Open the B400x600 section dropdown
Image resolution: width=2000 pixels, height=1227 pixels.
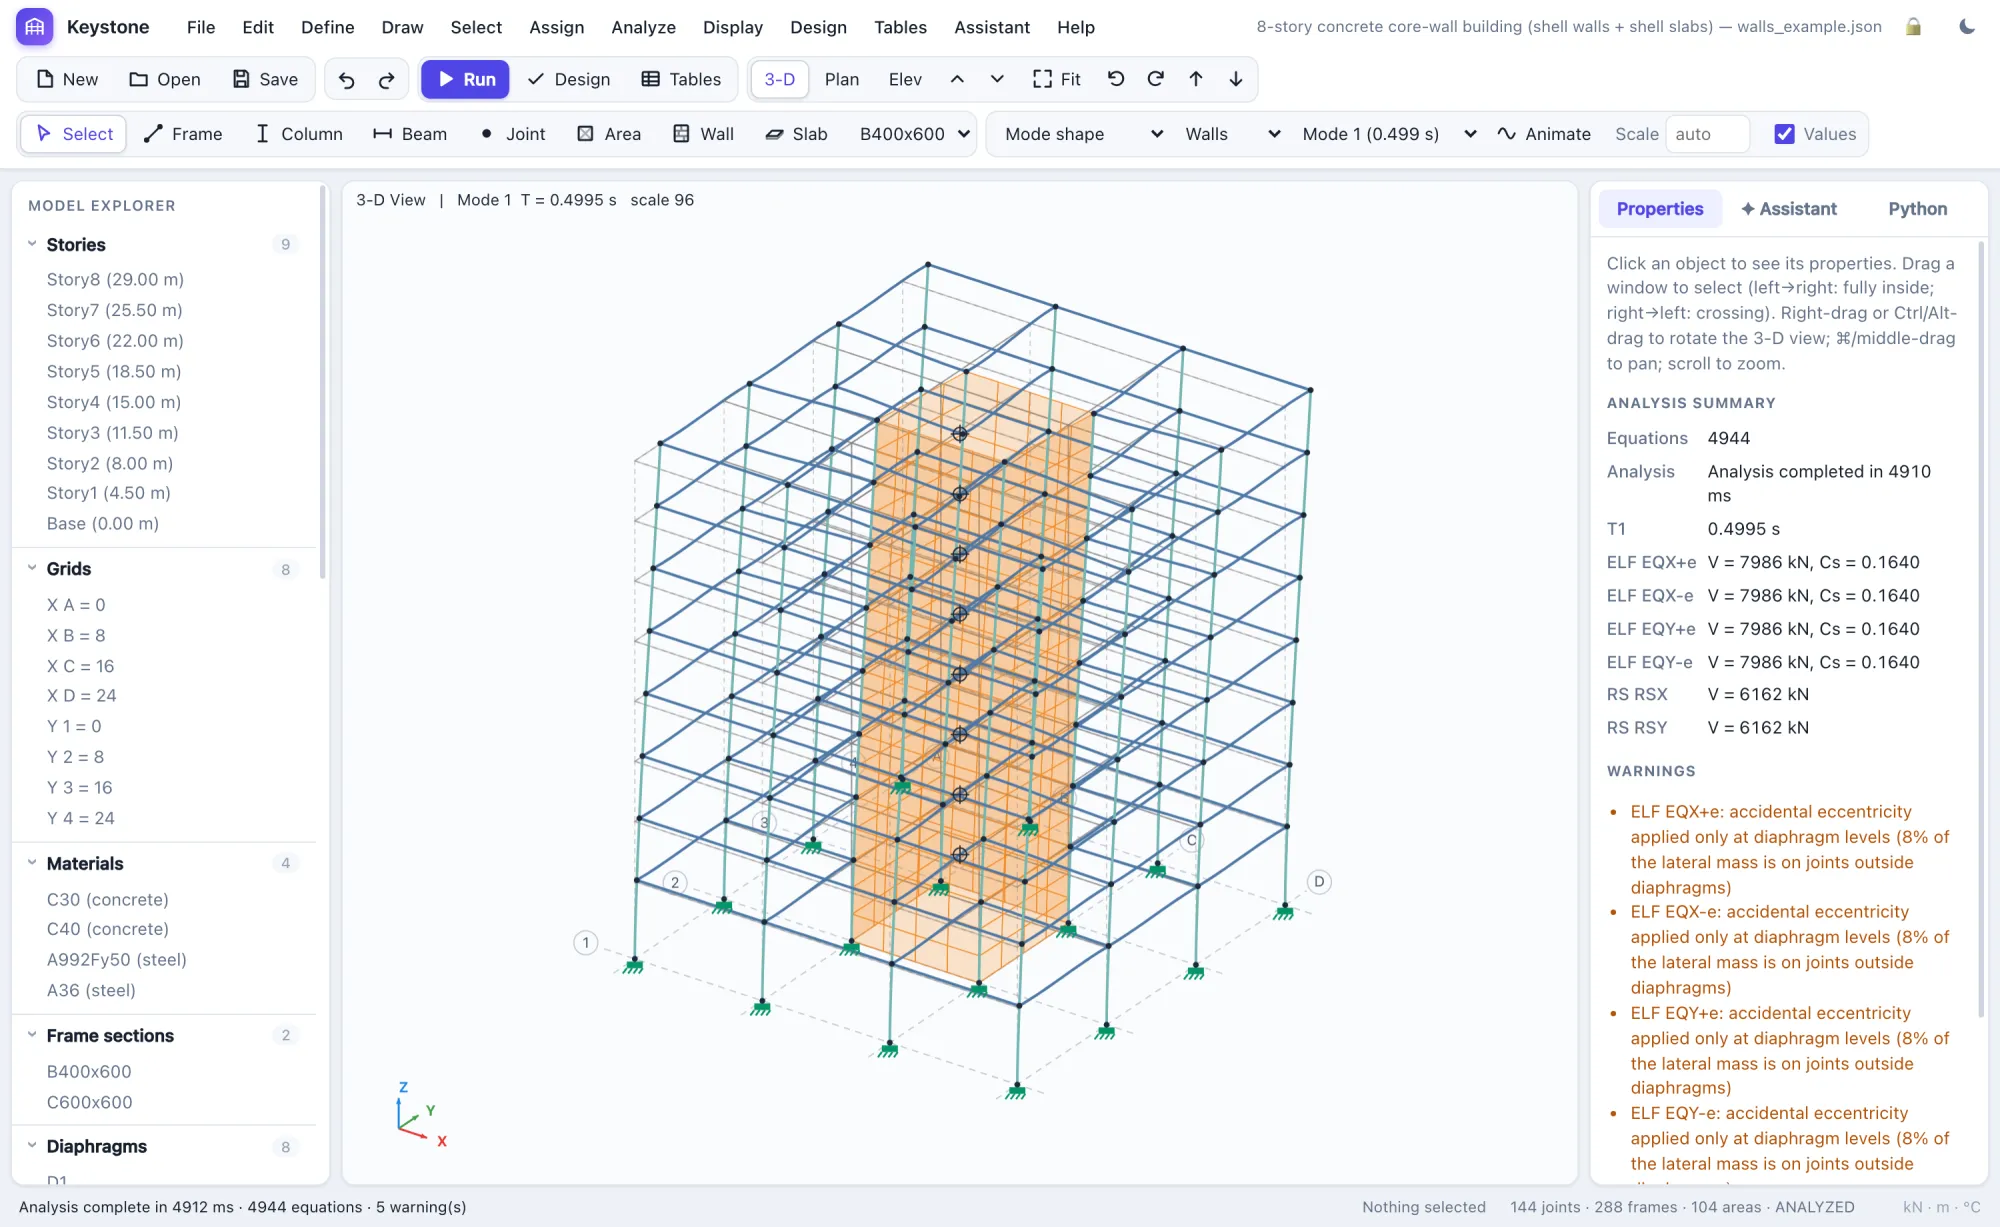[x=914, y=134]
